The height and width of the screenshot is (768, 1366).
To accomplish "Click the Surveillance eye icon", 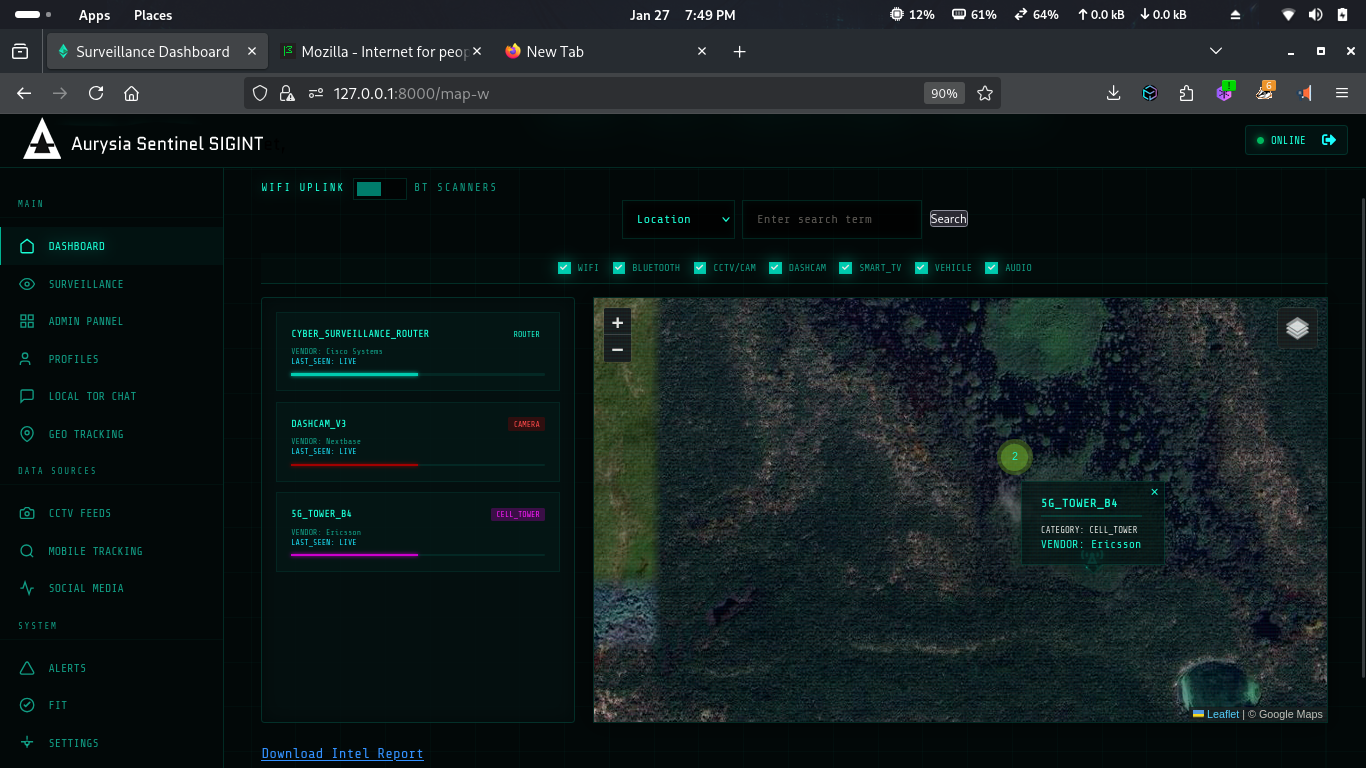I will (27, 284).
